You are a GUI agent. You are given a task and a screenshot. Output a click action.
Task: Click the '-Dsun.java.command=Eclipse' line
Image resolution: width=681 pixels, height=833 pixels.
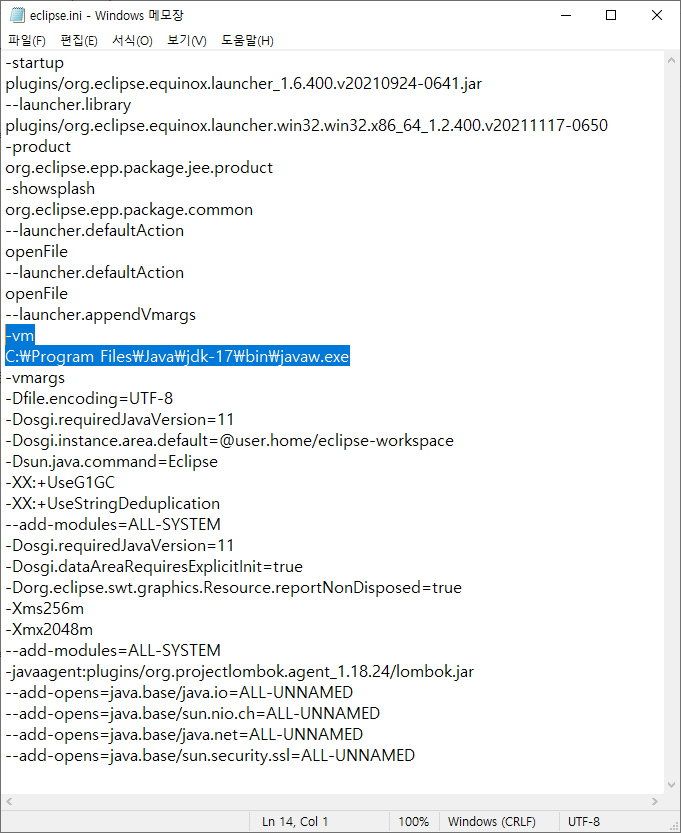[x=112, y=462]
